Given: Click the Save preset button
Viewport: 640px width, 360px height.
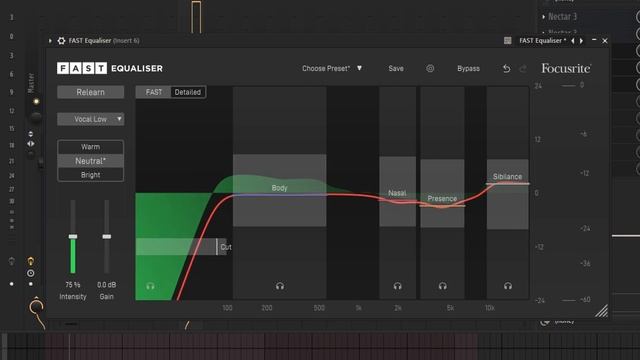Looking at the screenshot, I should pos(396,69).
